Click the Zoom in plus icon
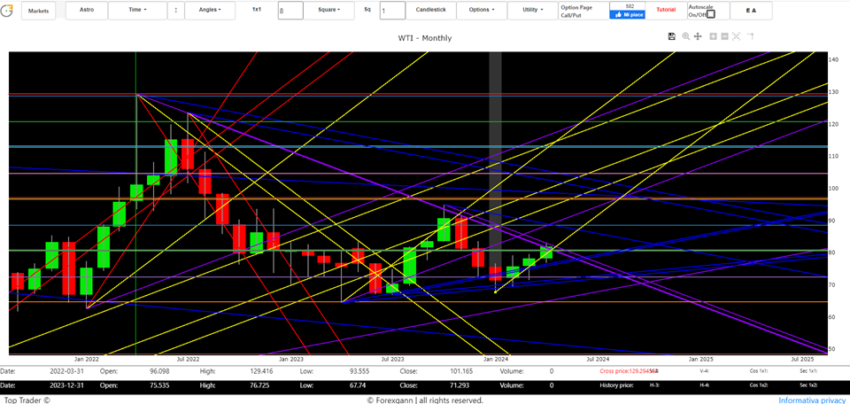This screenshot has width=850, height=404. coord(713,36)
